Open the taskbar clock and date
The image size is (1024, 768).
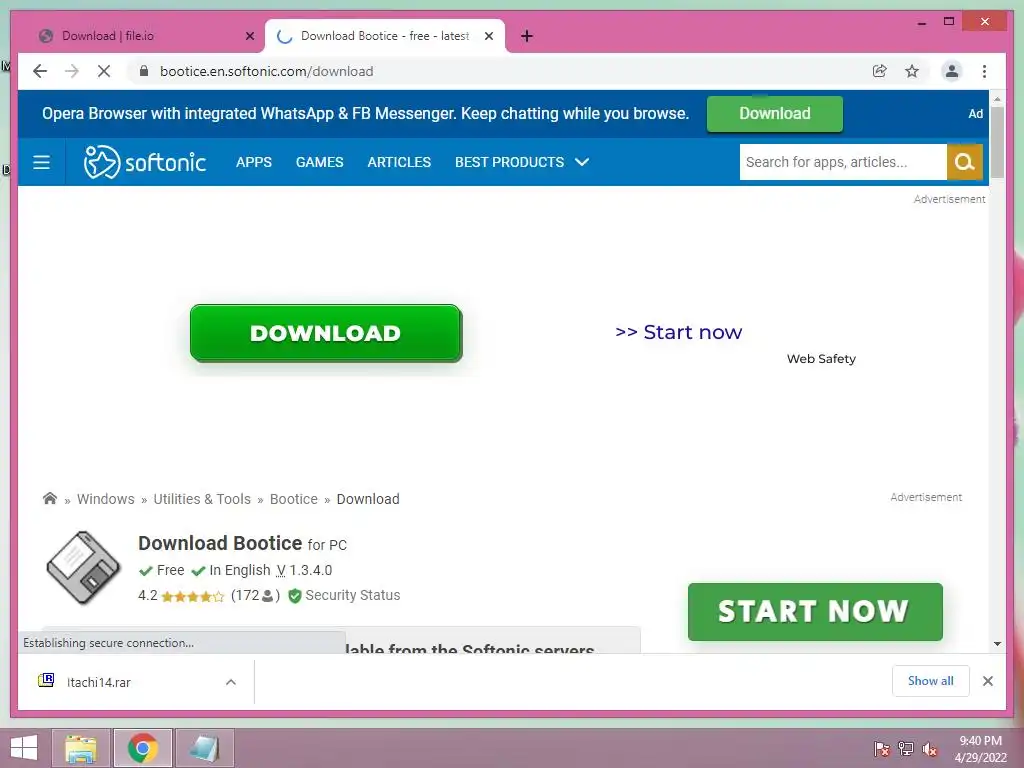(980, 749)
